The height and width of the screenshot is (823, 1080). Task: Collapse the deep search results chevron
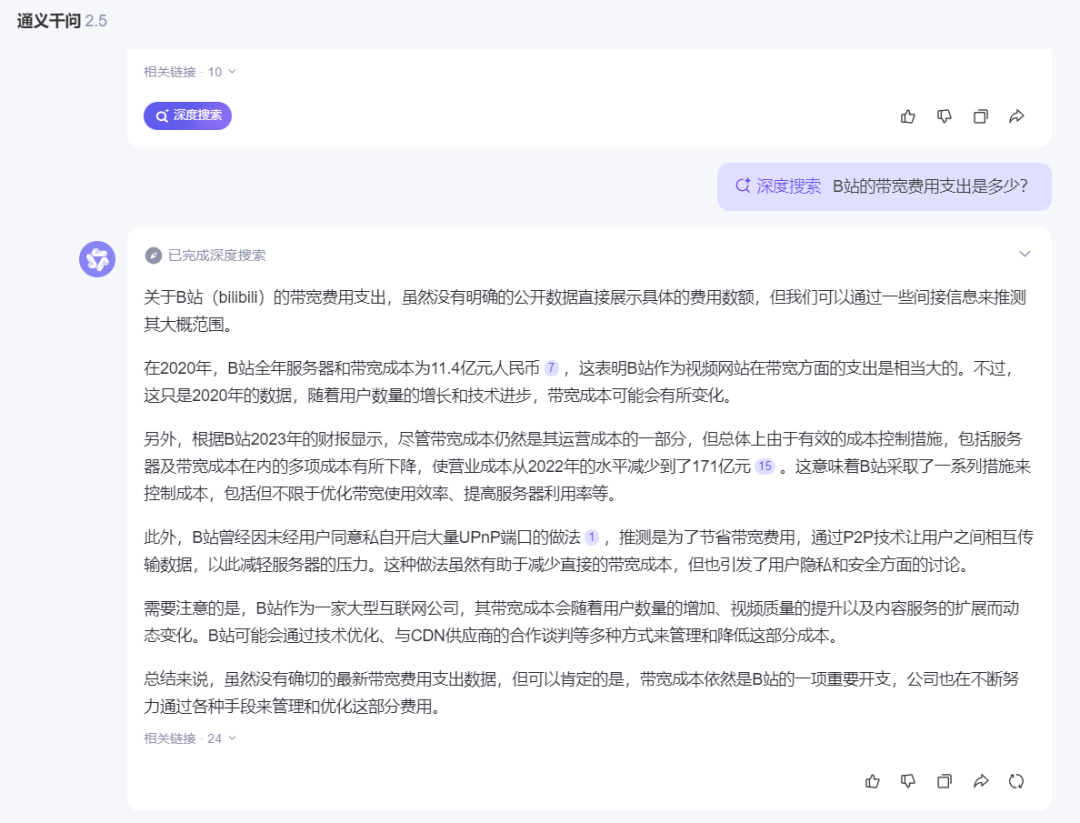[x=1025, y=254]
